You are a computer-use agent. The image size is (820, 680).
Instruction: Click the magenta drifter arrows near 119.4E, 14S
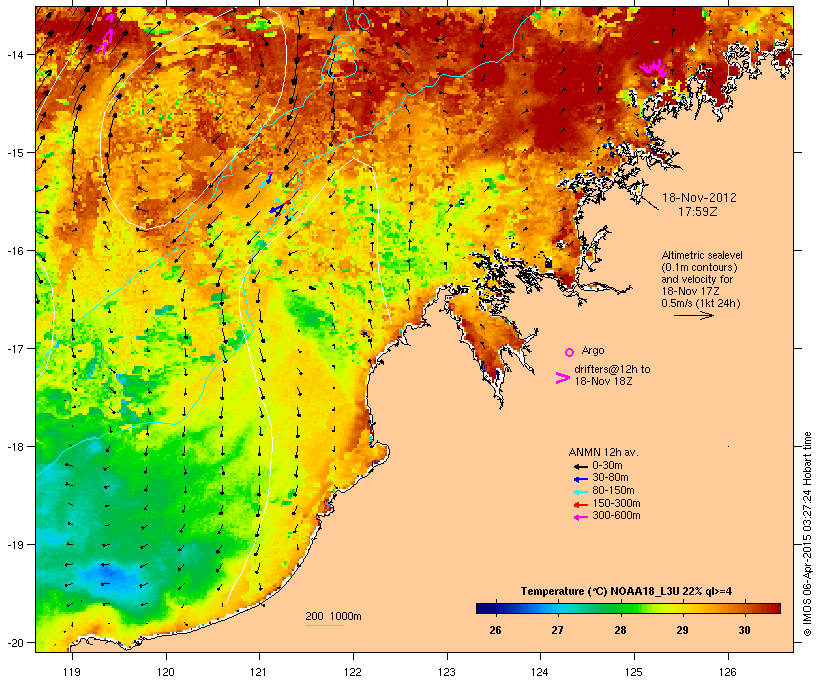[106, 35]
